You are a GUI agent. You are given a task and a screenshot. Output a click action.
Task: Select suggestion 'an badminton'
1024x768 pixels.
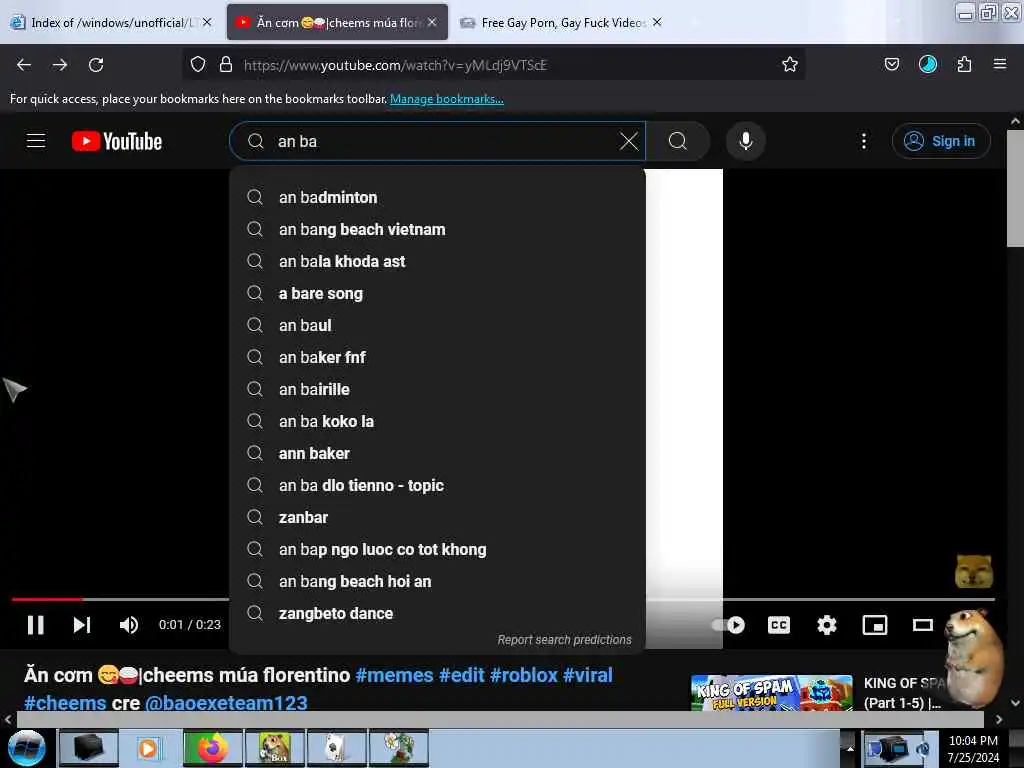pos(437,197)
